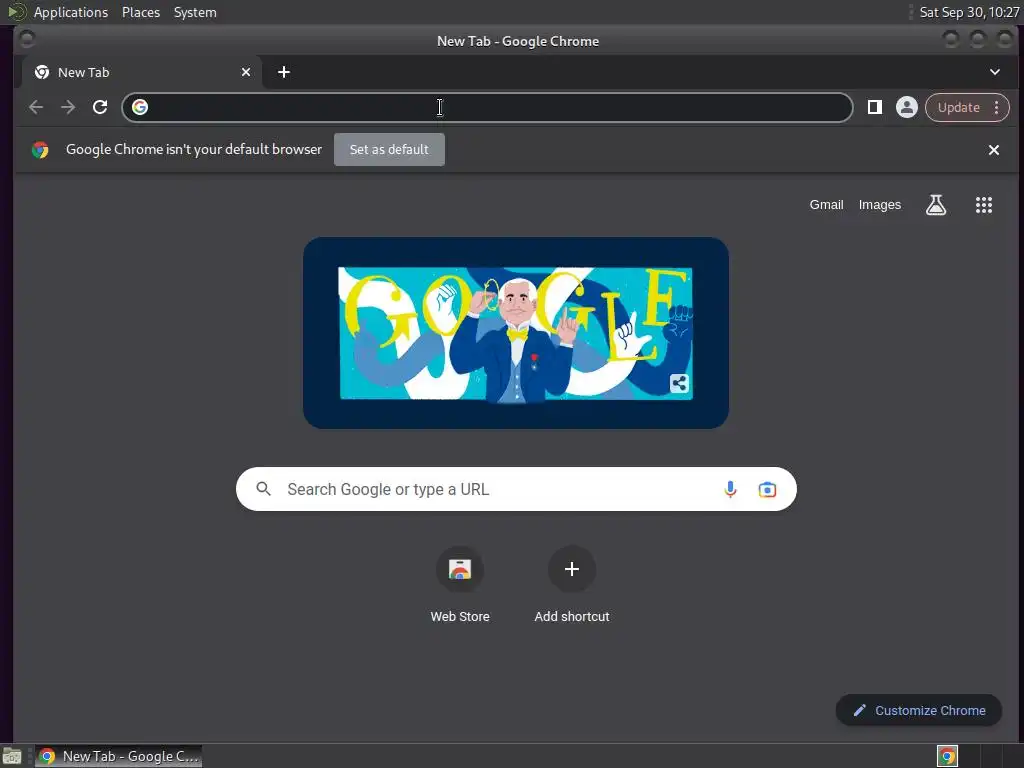Open the Images link

(x=880, y=204)
